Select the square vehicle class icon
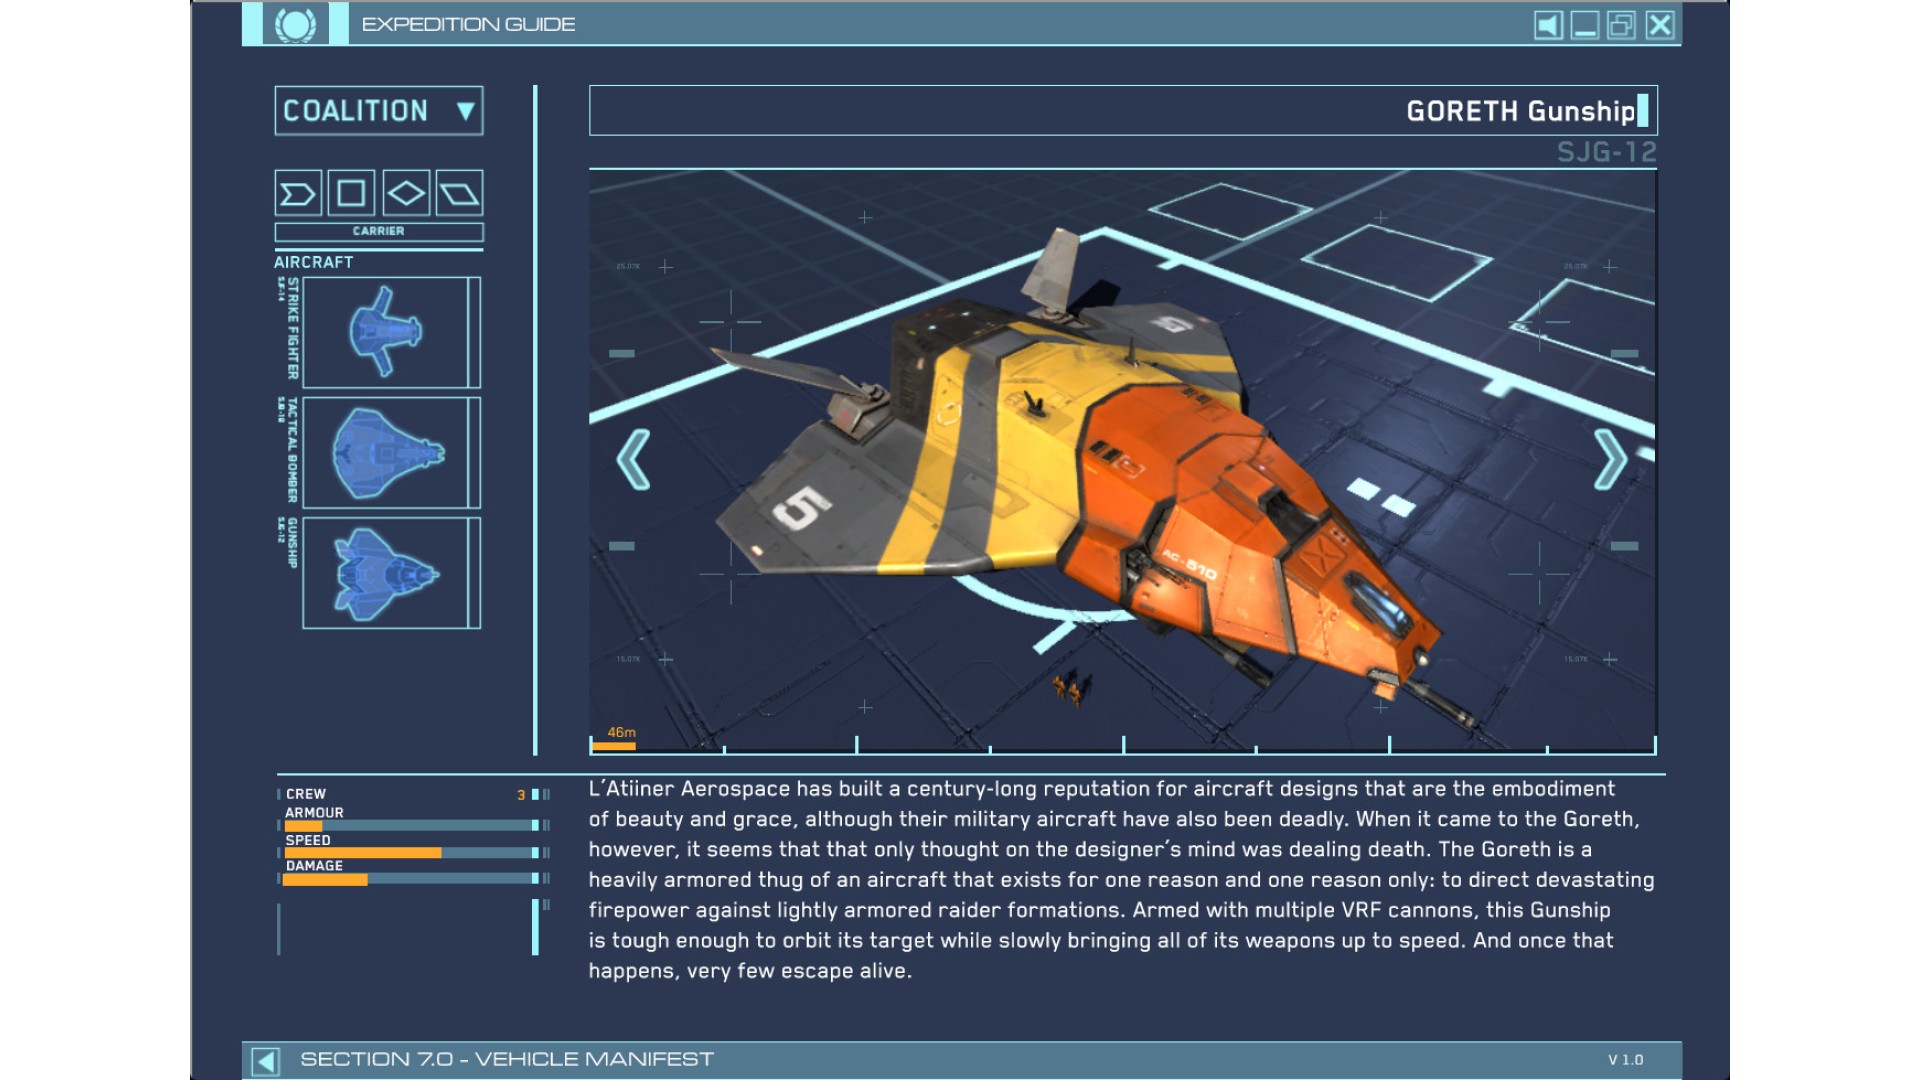 click(351, 193)
